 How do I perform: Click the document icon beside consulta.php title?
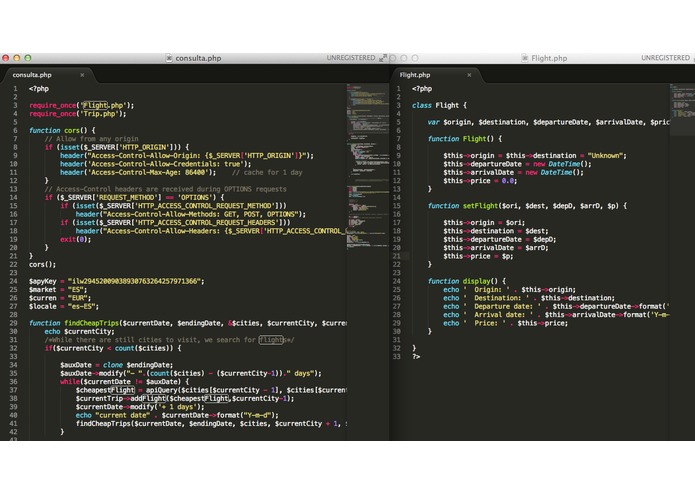pos(169,58)
